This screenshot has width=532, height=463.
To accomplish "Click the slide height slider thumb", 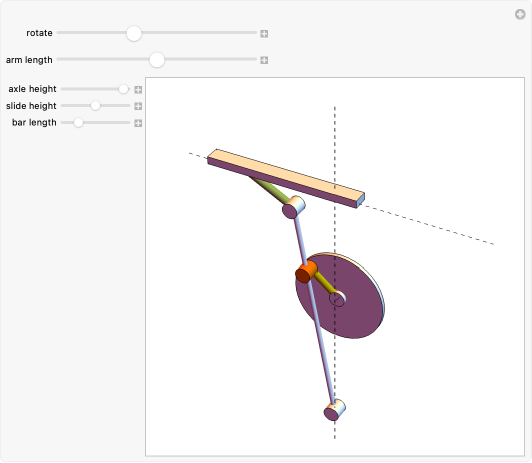I will click(95, 106).
